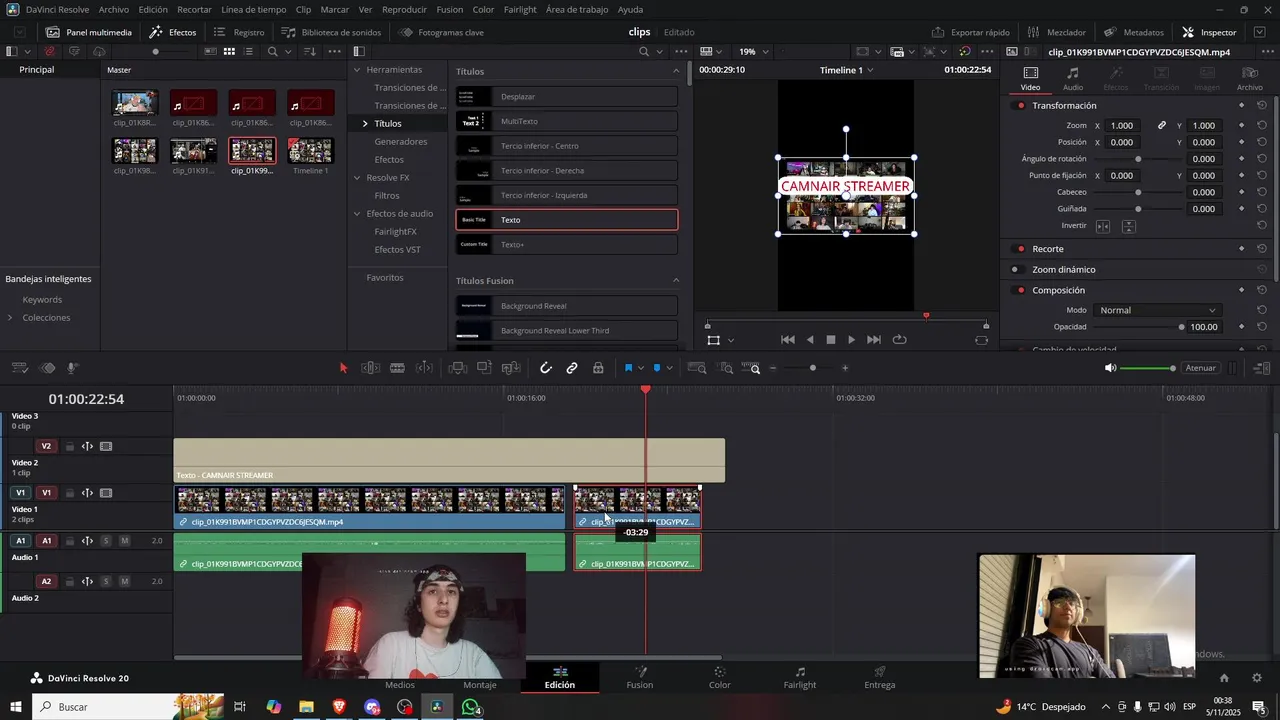This screenshot has height=720, width=1280.
Task: Jump to last frame in viewer
Action: 874,340
